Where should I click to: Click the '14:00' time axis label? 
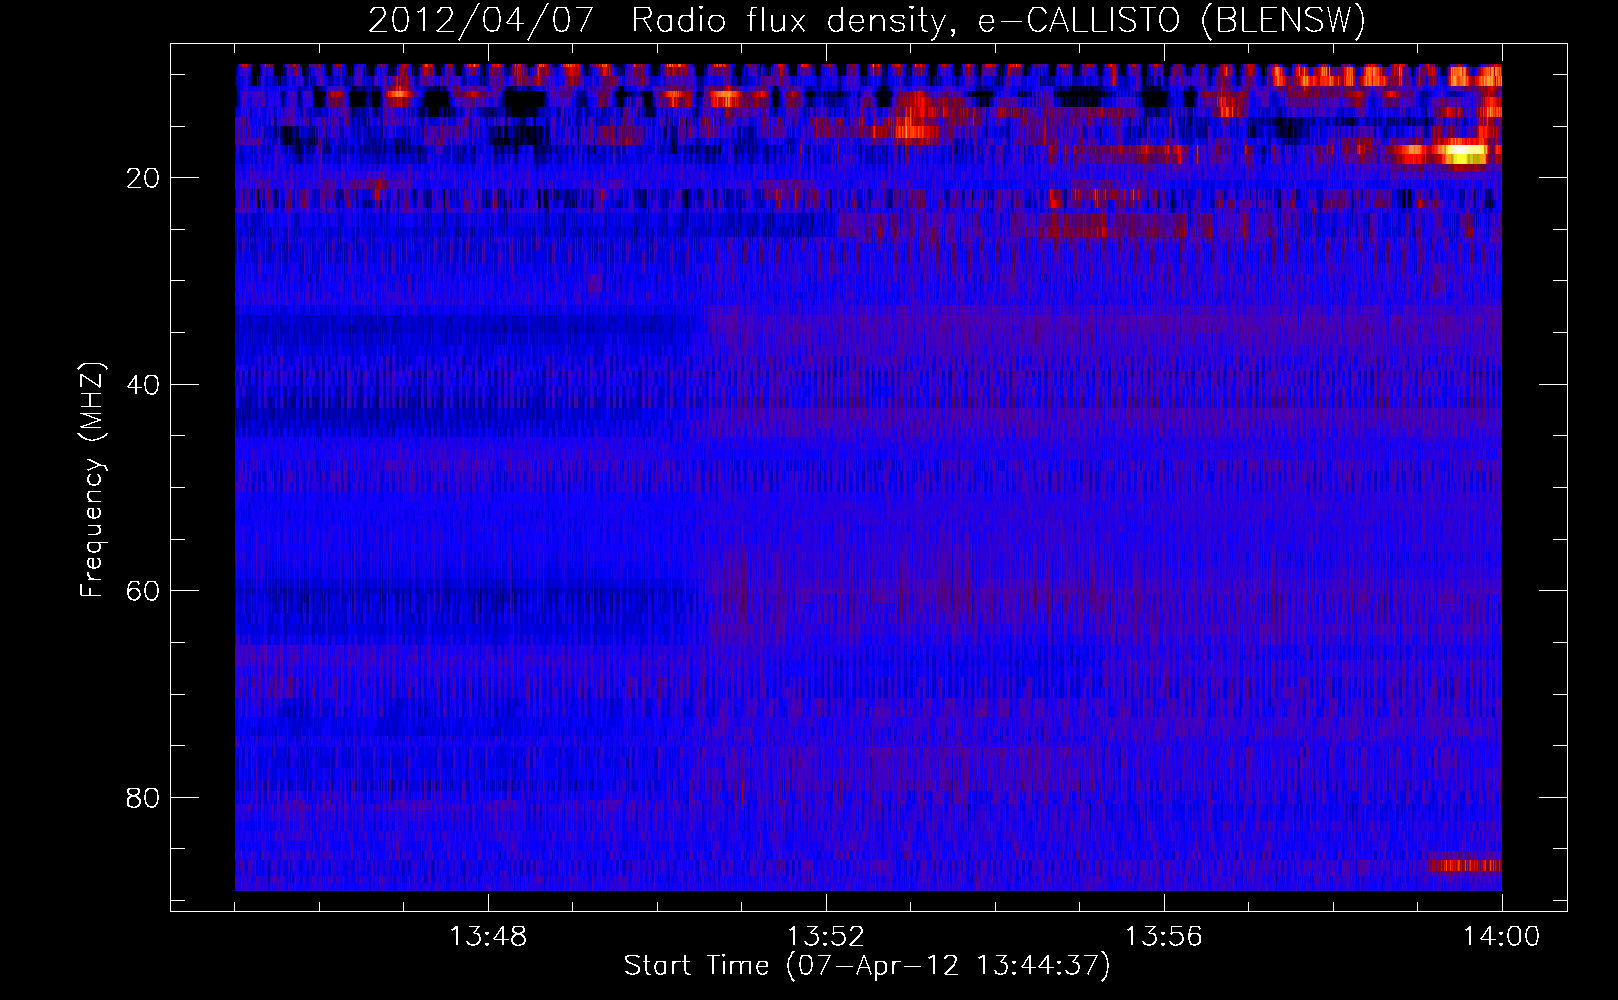(1502, 937)
